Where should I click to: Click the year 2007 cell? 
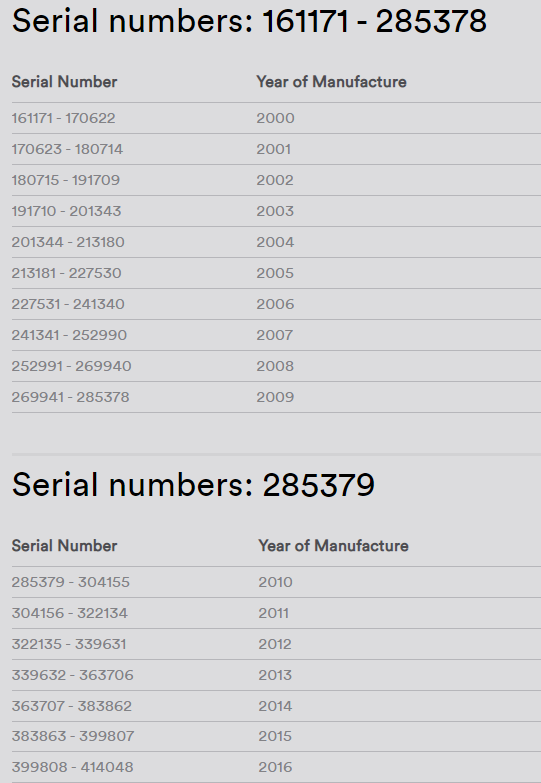click(x=275, y=335)
